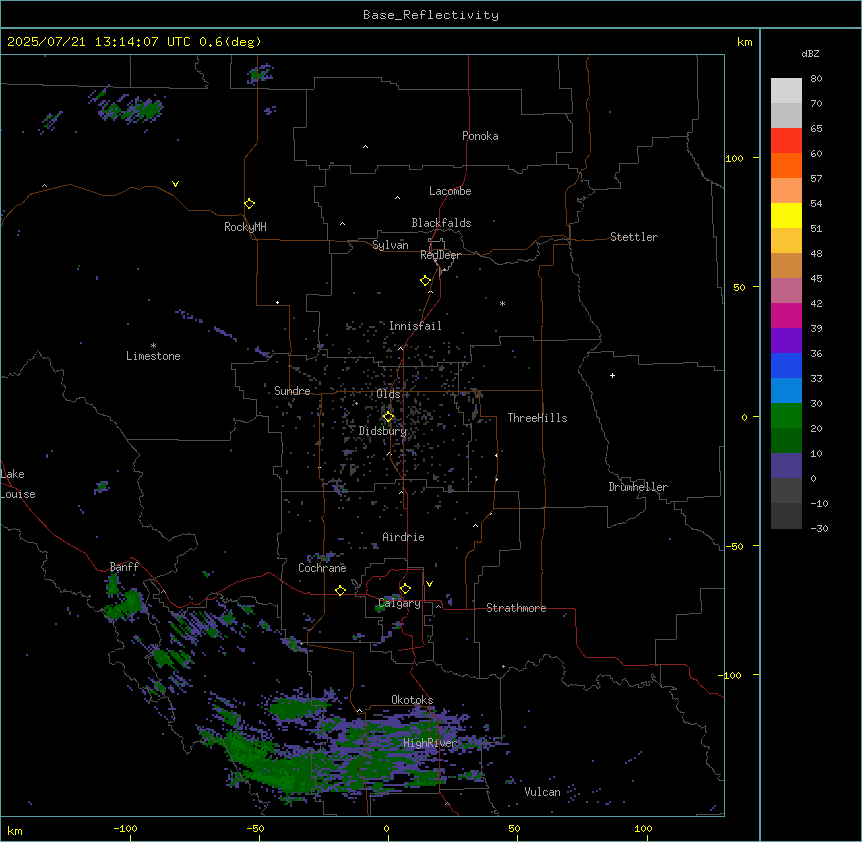Select the Lacombe label on the map
862x842 pixels.
pyautogui.click(x=450, y=191)
